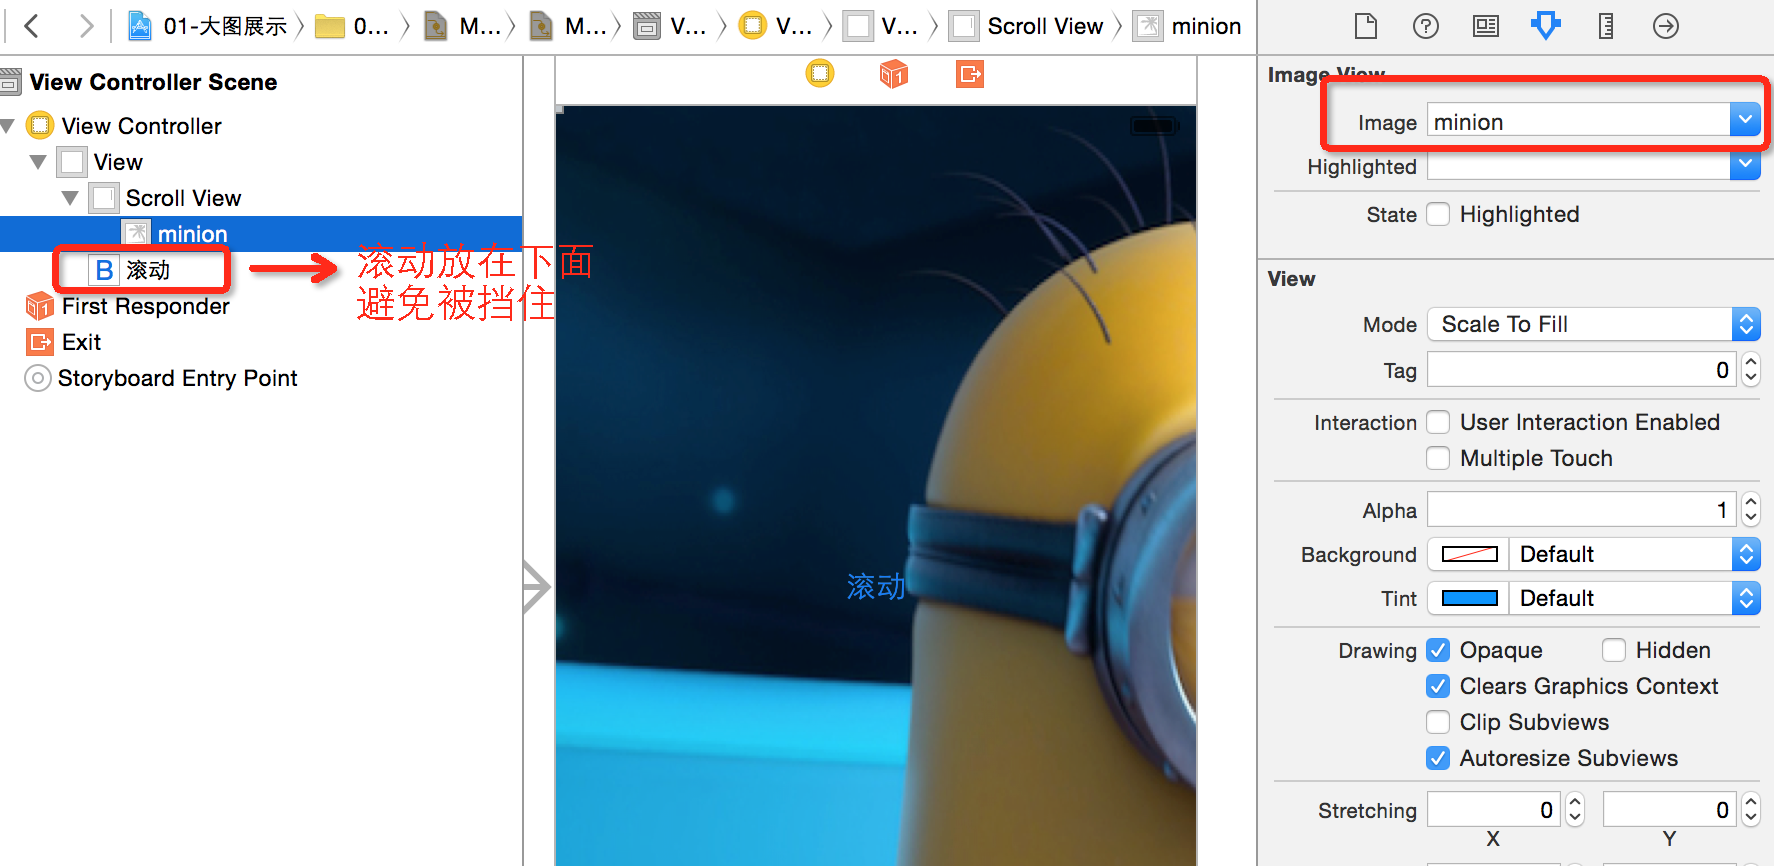Select the Attributes inspector icon

1545,26
